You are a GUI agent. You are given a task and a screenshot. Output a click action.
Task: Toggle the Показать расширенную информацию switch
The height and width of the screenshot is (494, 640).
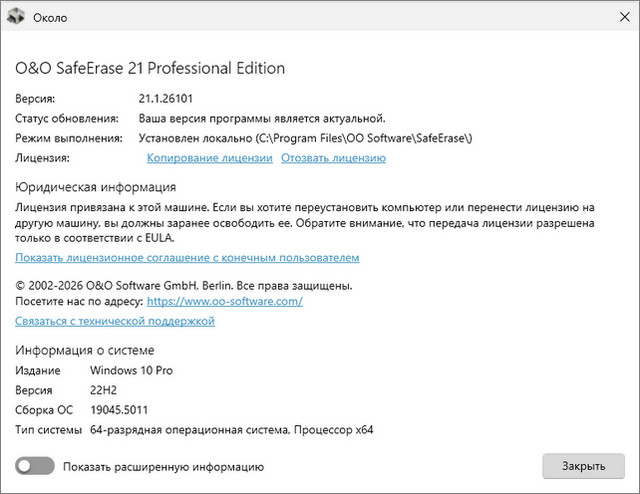[34, 466]
